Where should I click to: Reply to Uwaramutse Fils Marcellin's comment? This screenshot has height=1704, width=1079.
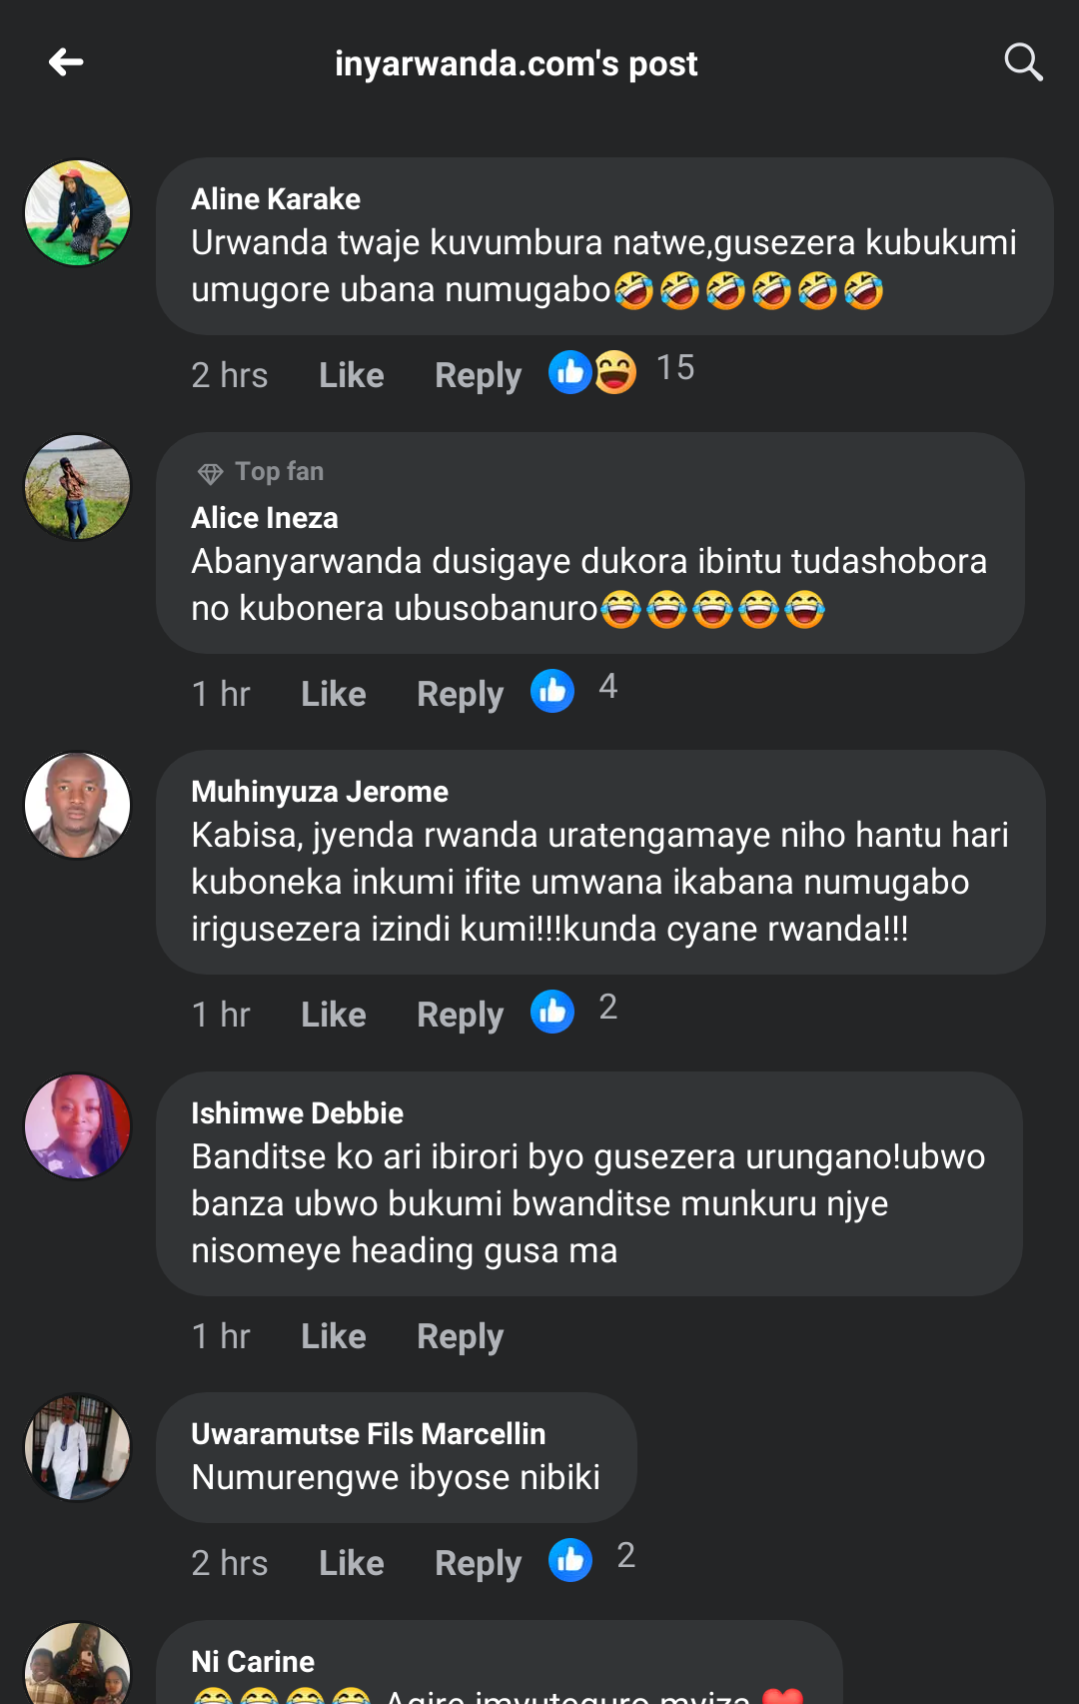(x=478, y=1564)
